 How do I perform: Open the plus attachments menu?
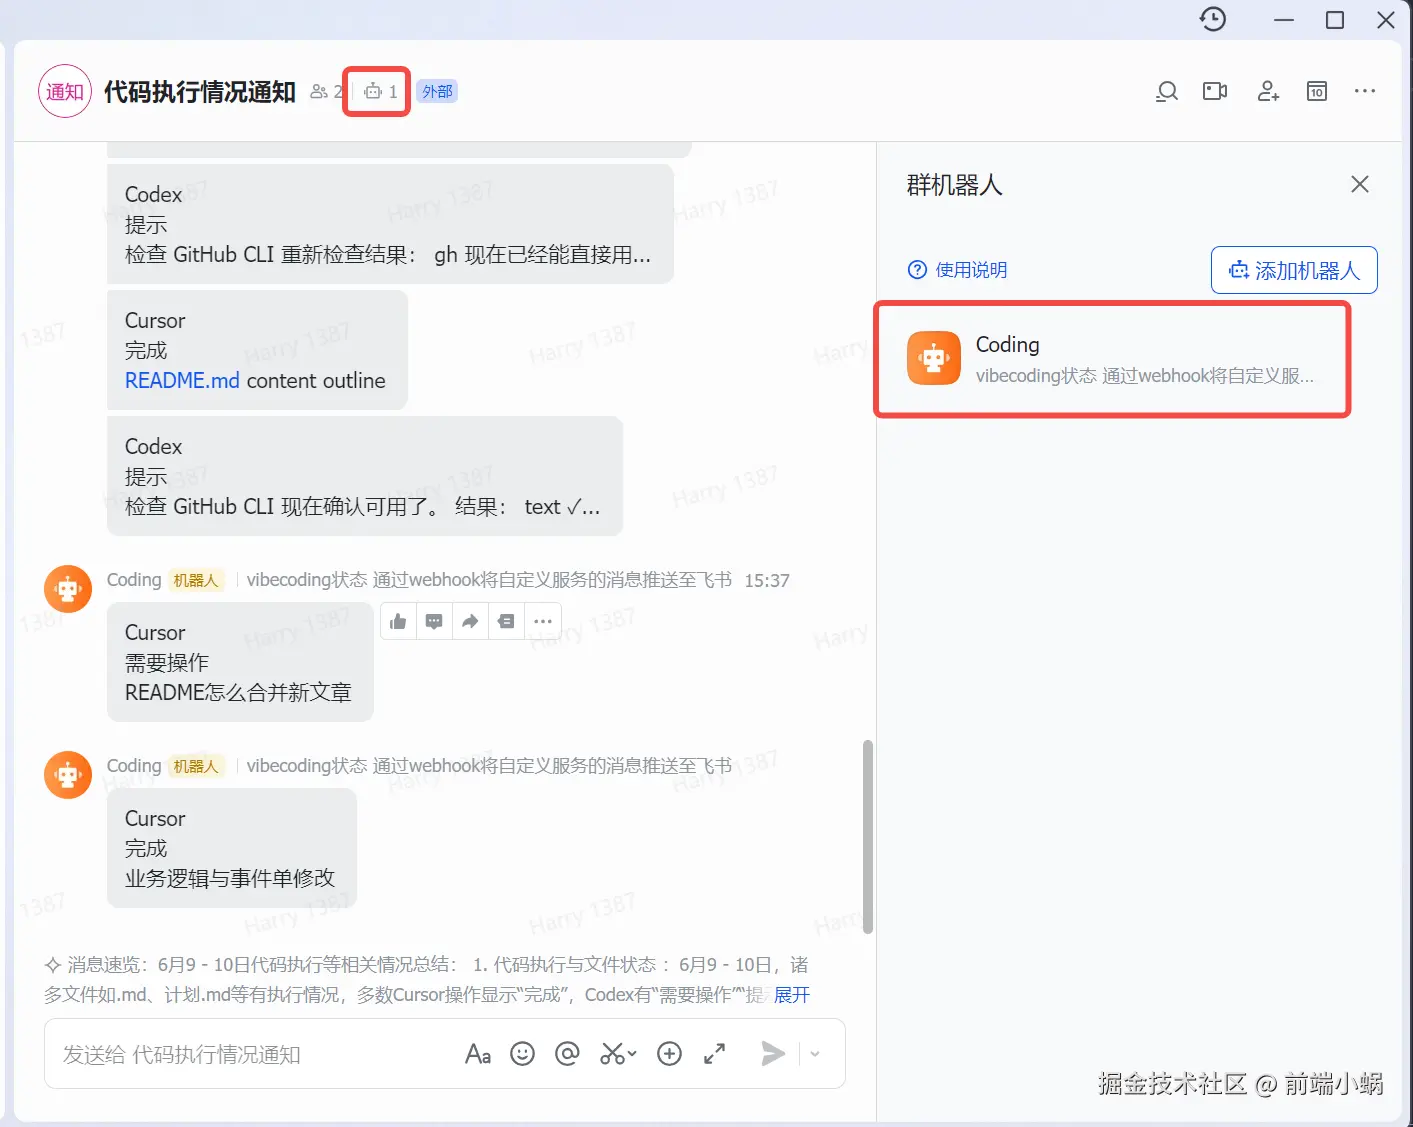(669, 1054)
